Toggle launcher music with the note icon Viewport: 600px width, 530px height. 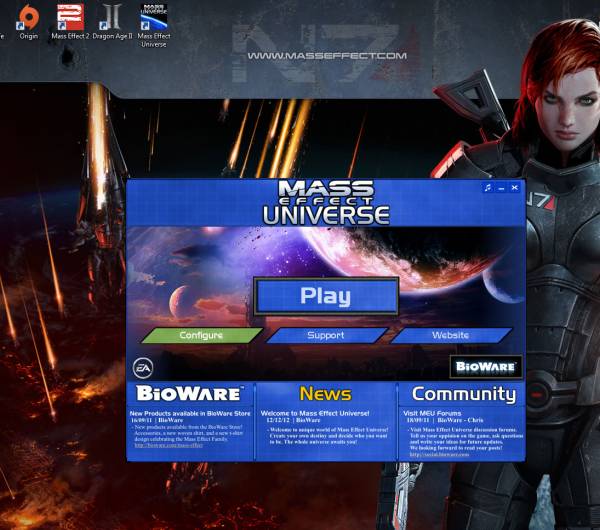point(488,188)
